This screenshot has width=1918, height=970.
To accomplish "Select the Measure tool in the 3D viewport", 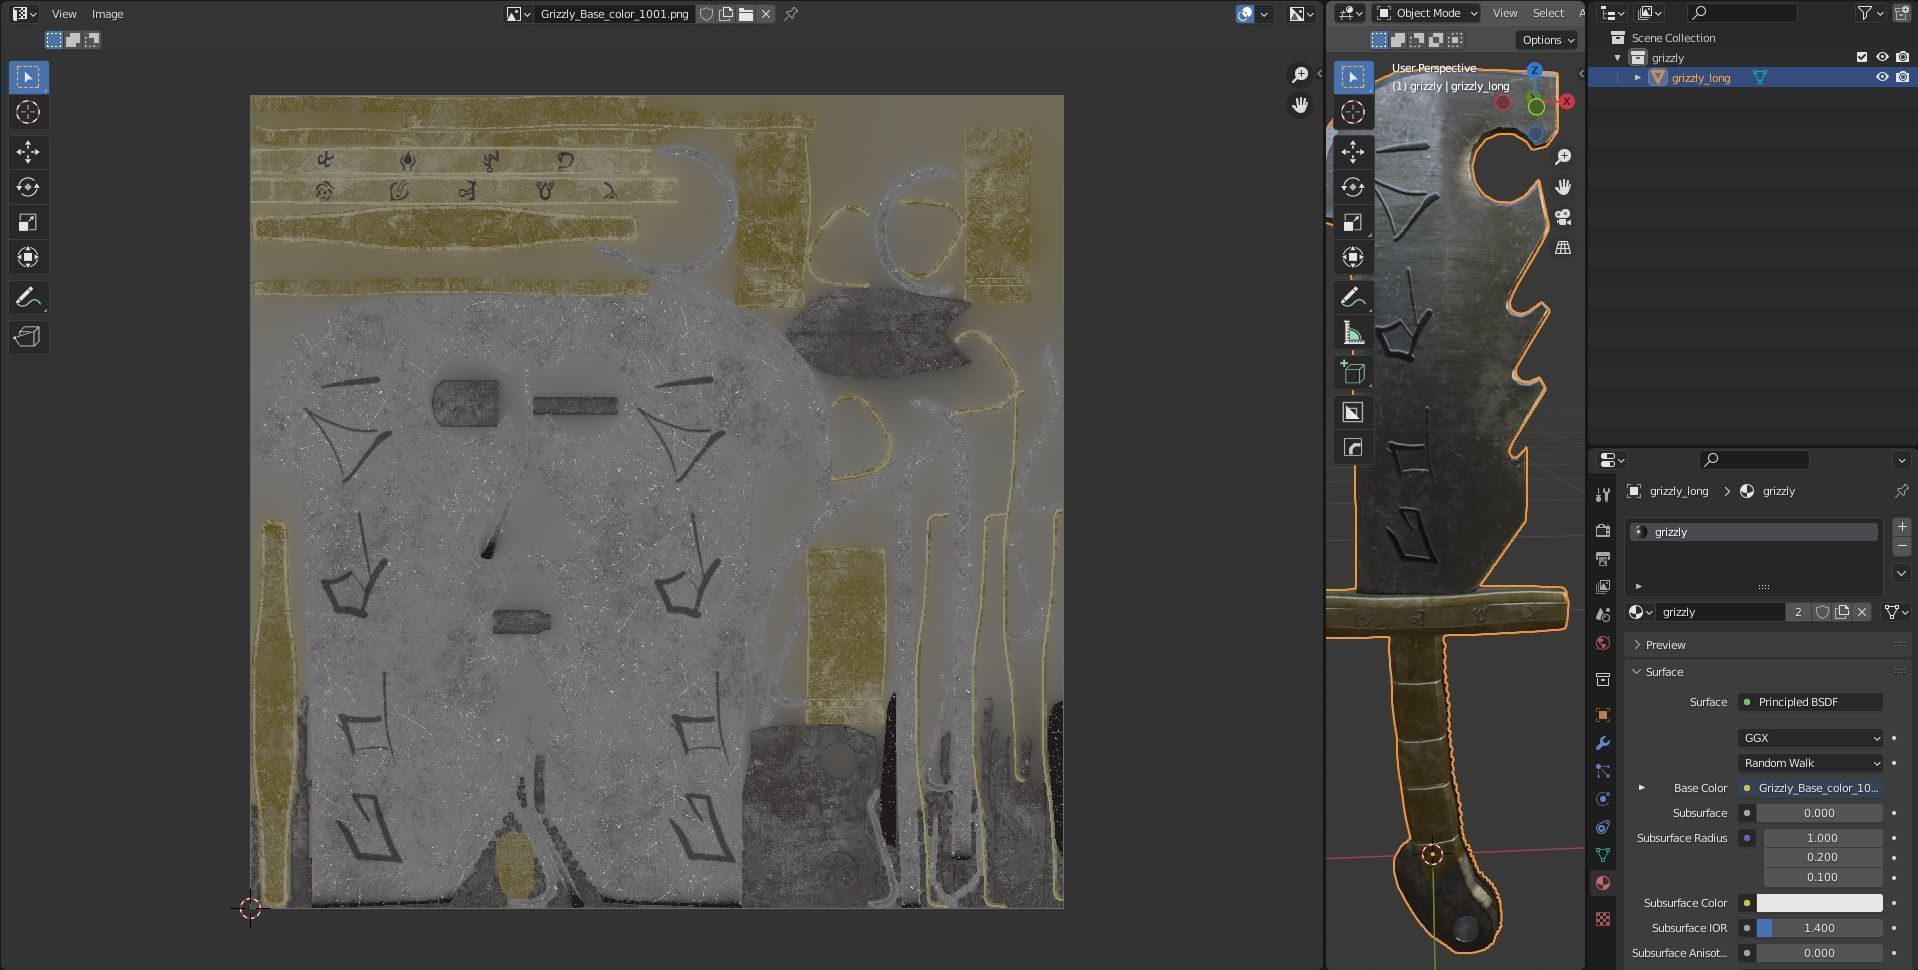I will click(x=1353, y=333).
